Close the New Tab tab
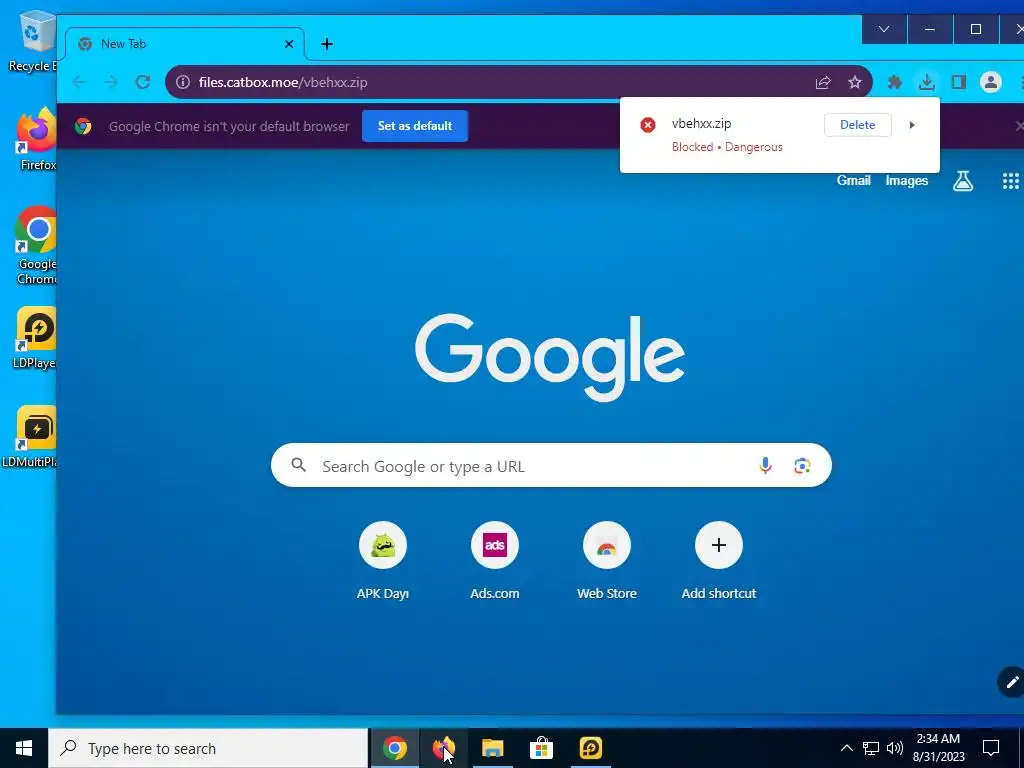Screen dimensions: 1024x768 [289, 44]
